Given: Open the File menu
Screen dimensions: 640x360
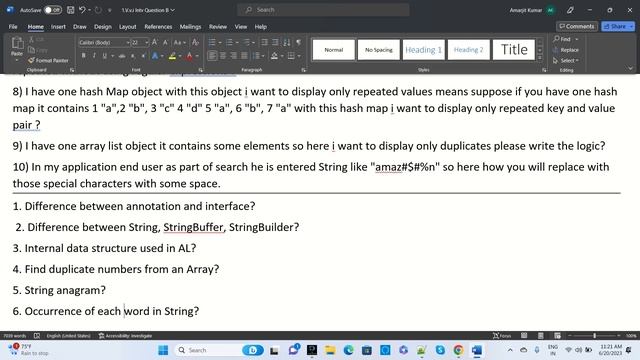Looking at the screenshot, I should point(13,27).
